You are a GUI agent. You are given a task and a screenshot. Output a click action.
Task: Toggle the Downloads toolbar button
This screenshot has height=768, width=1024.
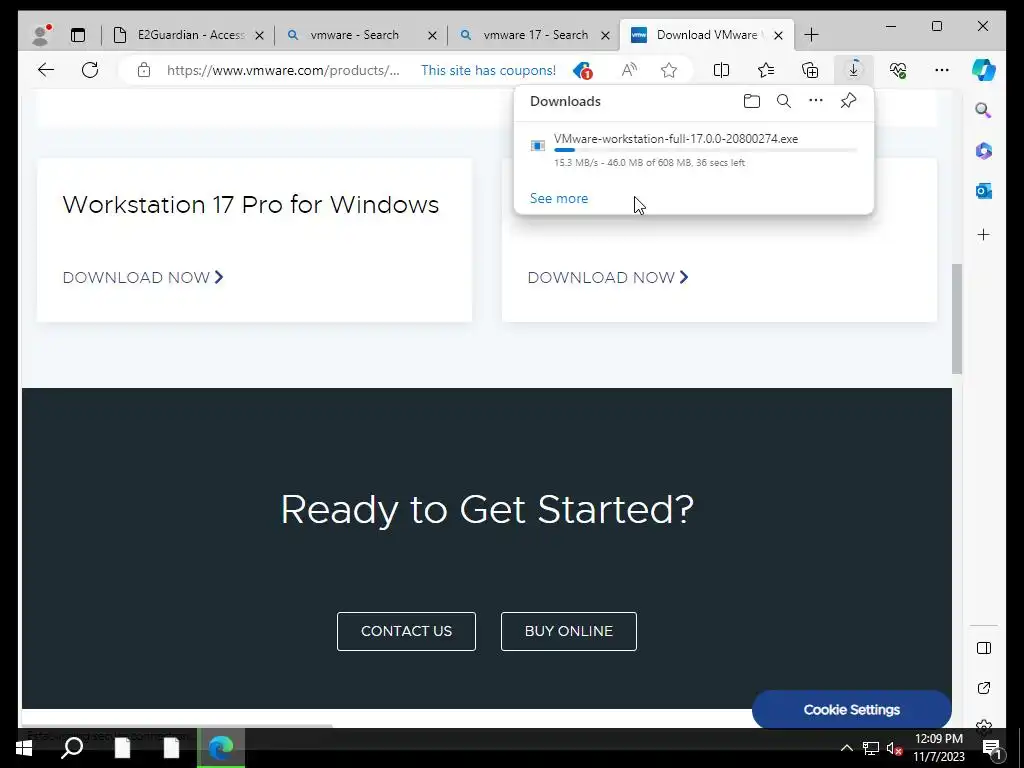pos(854,70)
